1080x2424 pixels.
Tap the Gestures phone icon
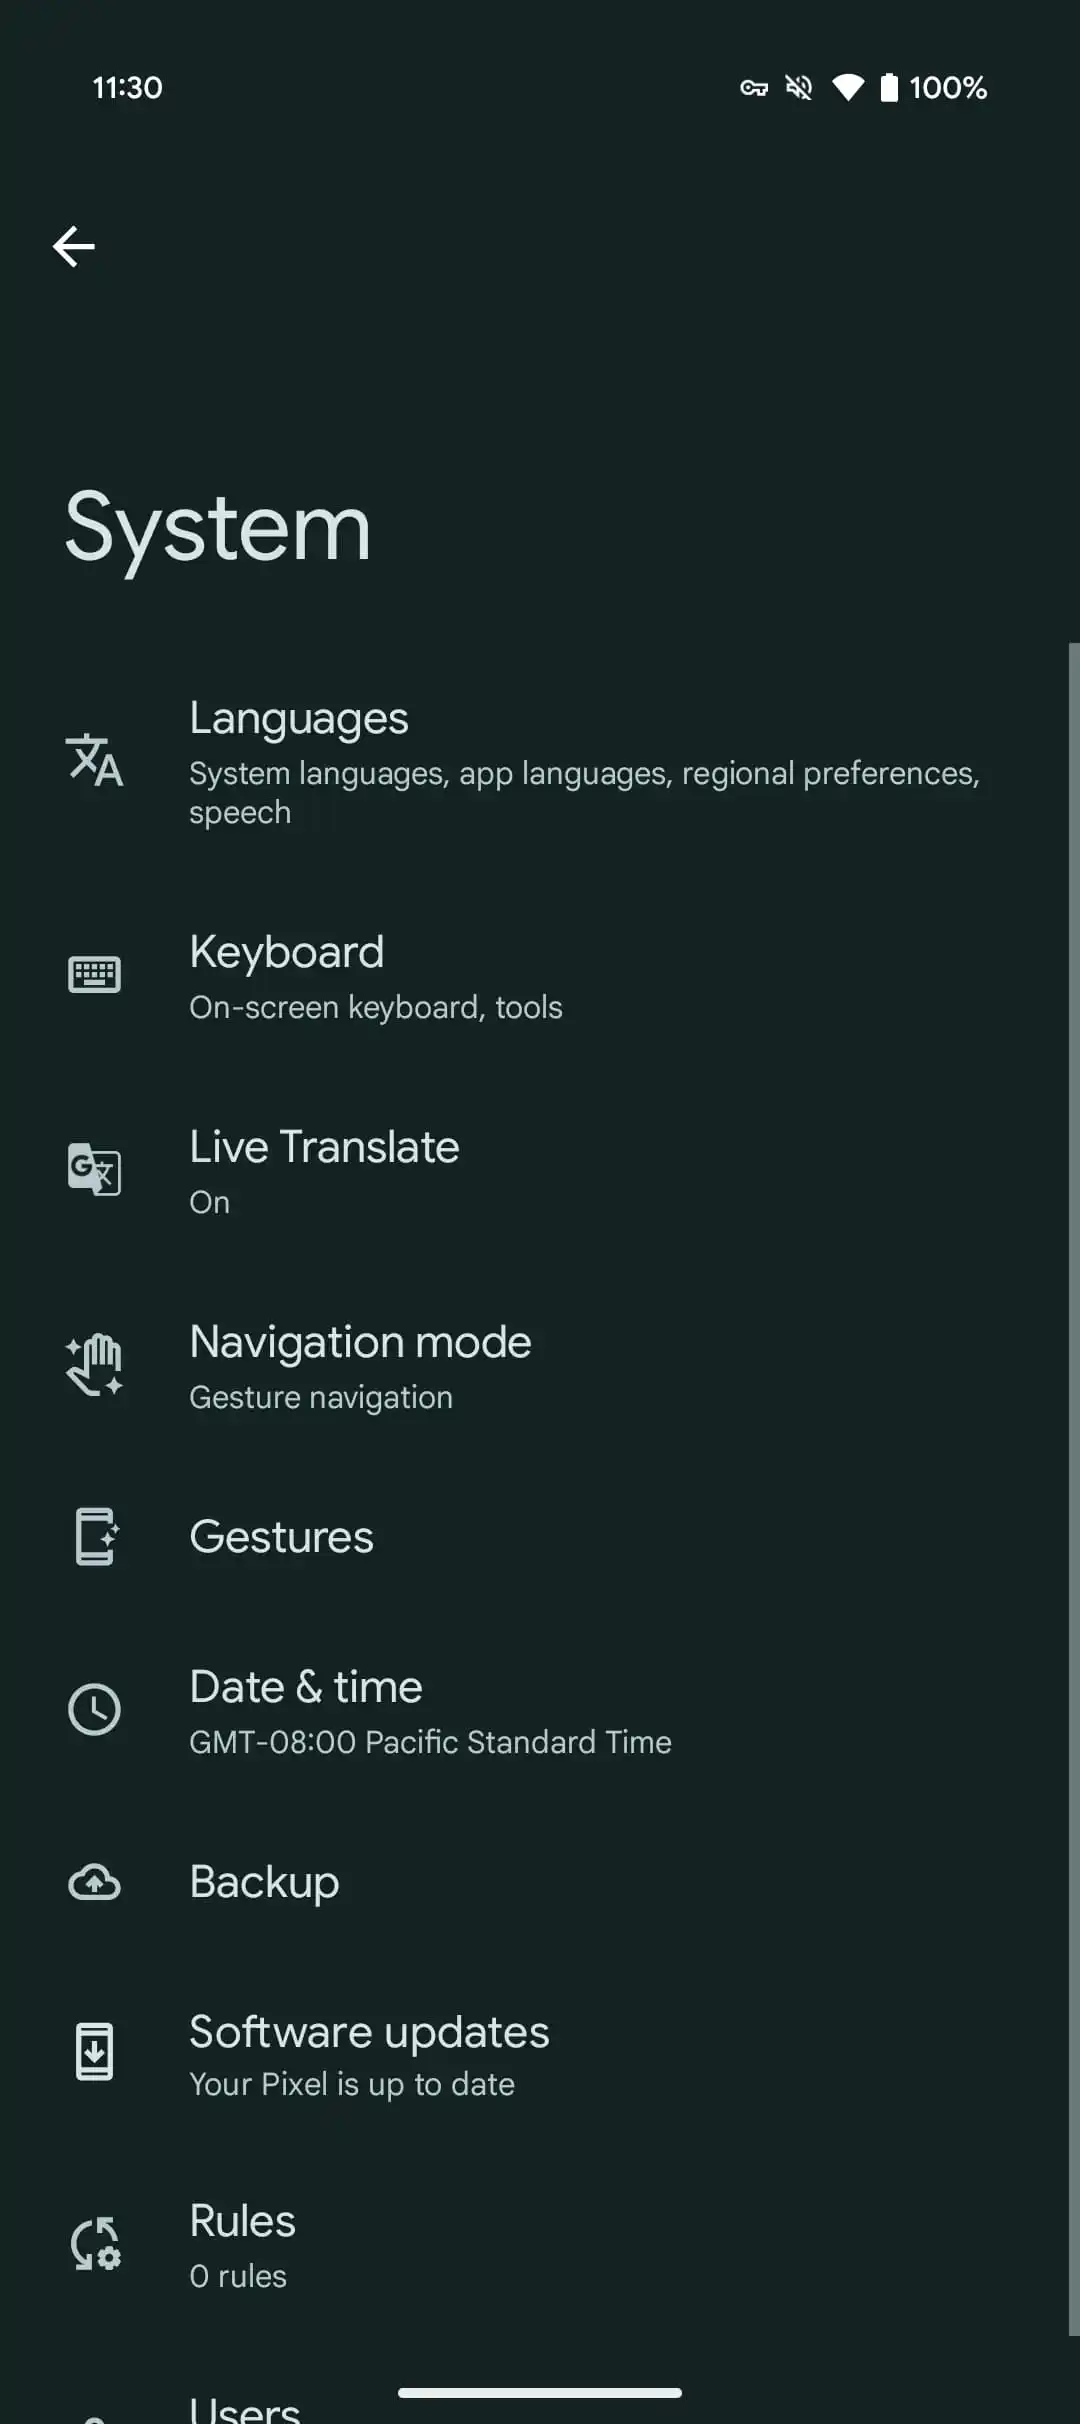(94, 1536)
